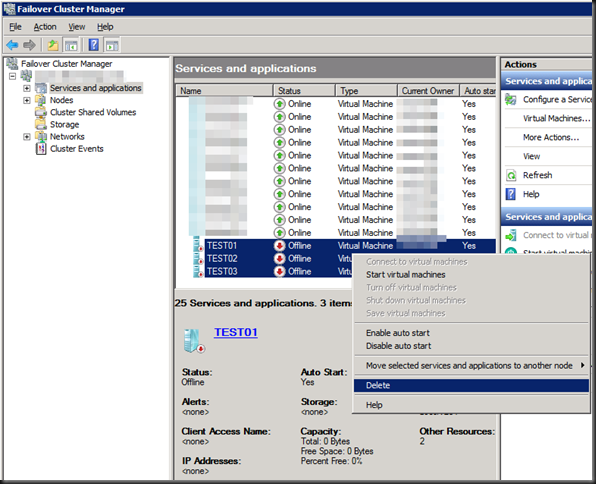
Task: Click the Nodes tree icon
Action: (41, 100)
